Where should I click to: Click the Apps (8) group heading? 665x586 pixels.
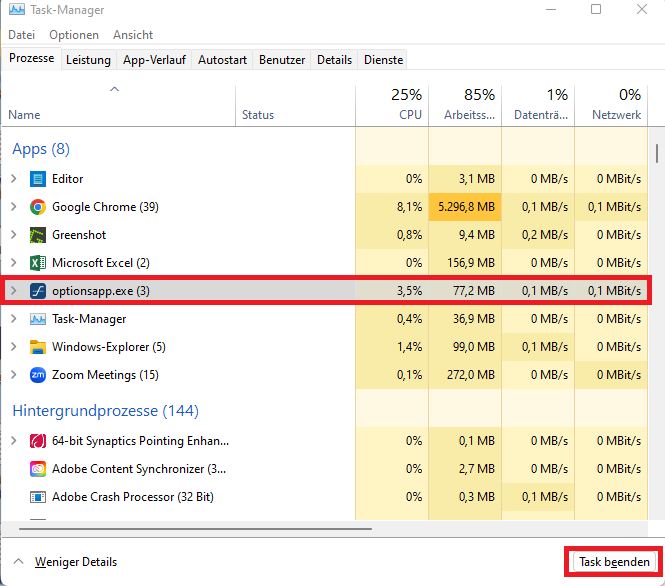(41, 149)
